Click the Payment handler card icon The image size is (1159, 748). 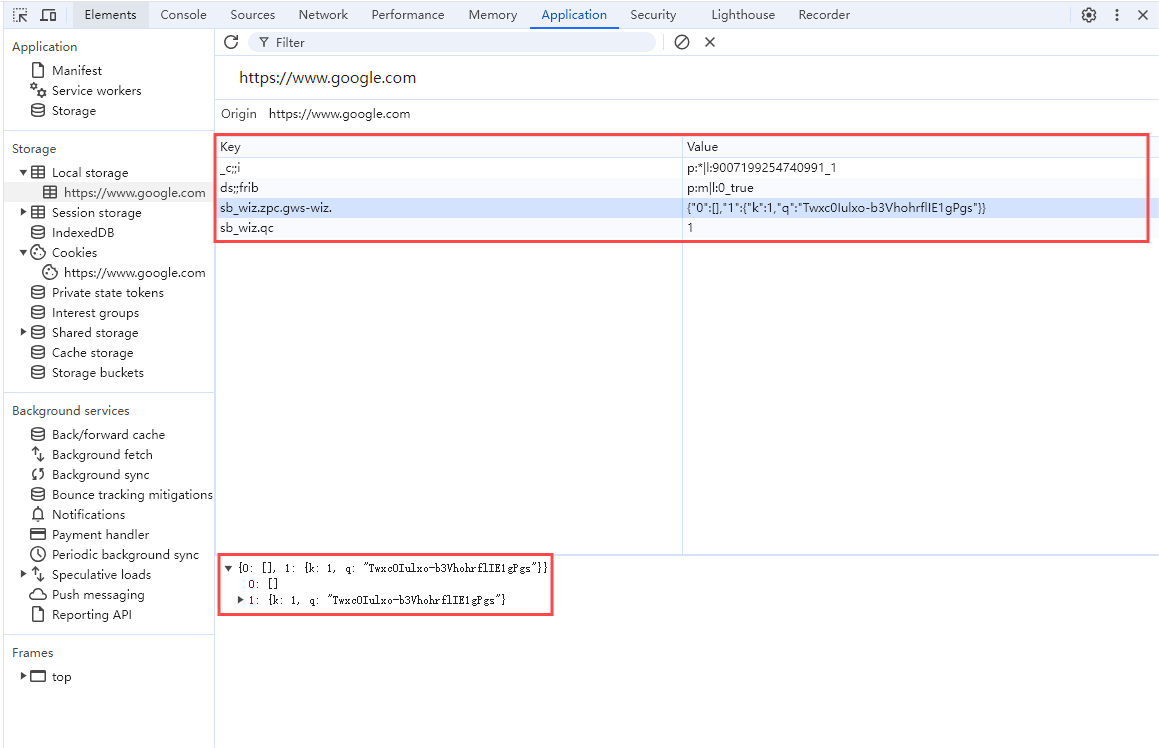38,534
